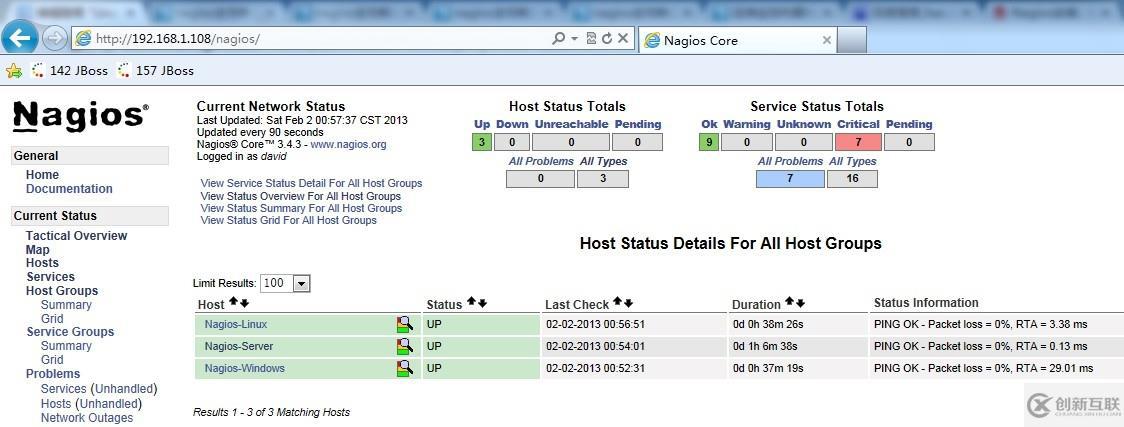1124x427 pixels.
Task: Open Summary under Service Groups
Action: pos(66,345)
